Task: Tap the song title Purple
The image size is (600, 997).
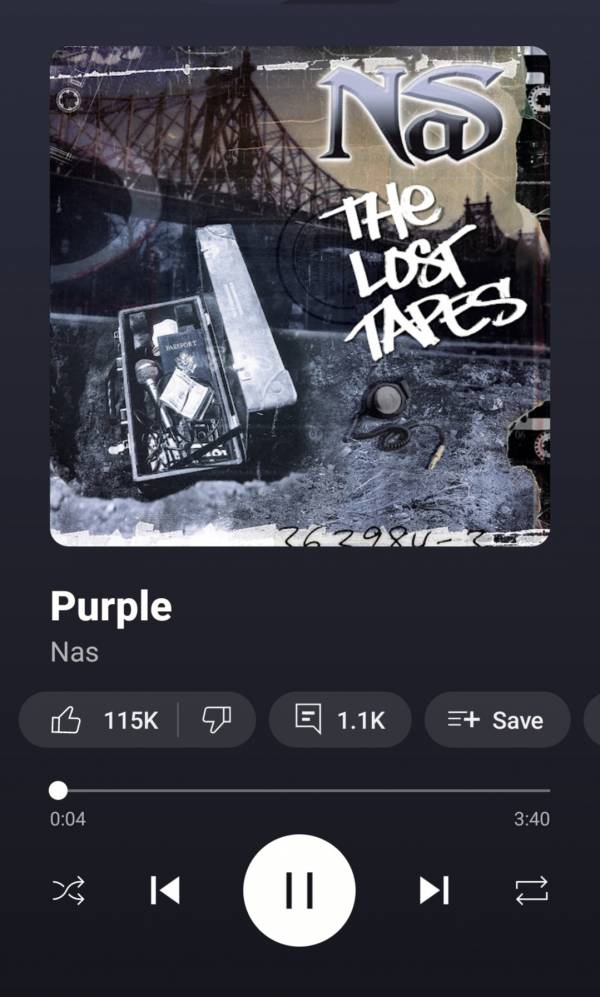Action: tap(111, 607)
